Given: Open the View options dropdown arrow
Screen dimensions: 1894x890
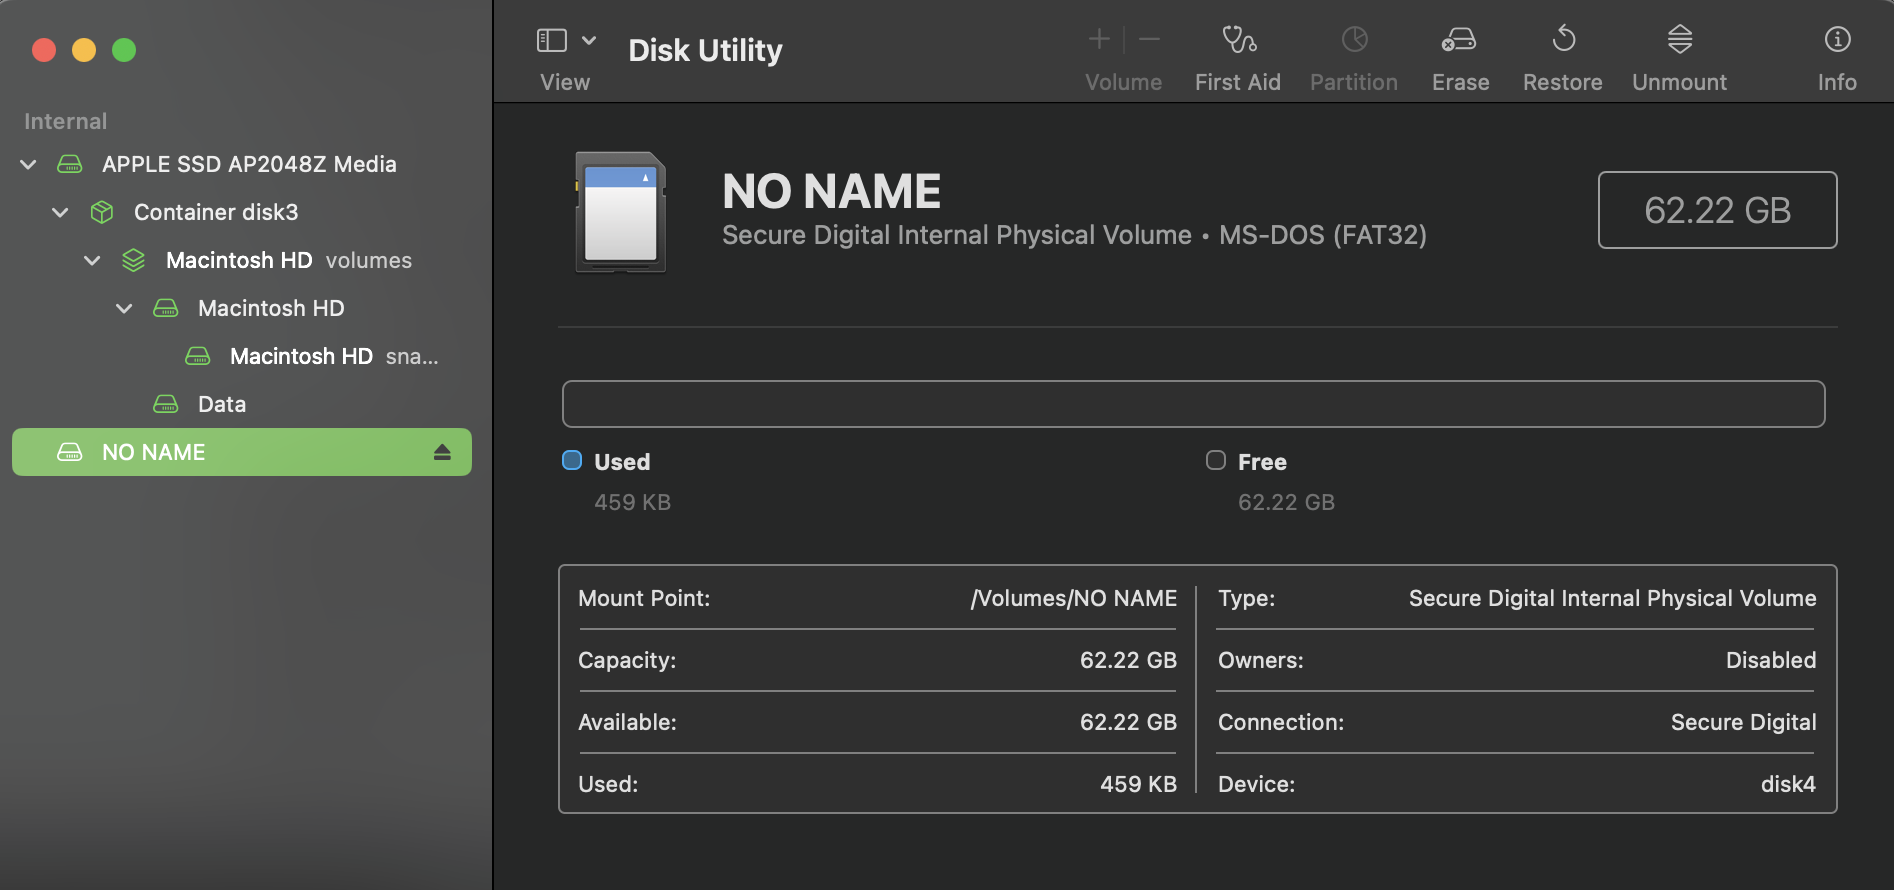Looking at the screenshot, I should click(589, 41).
